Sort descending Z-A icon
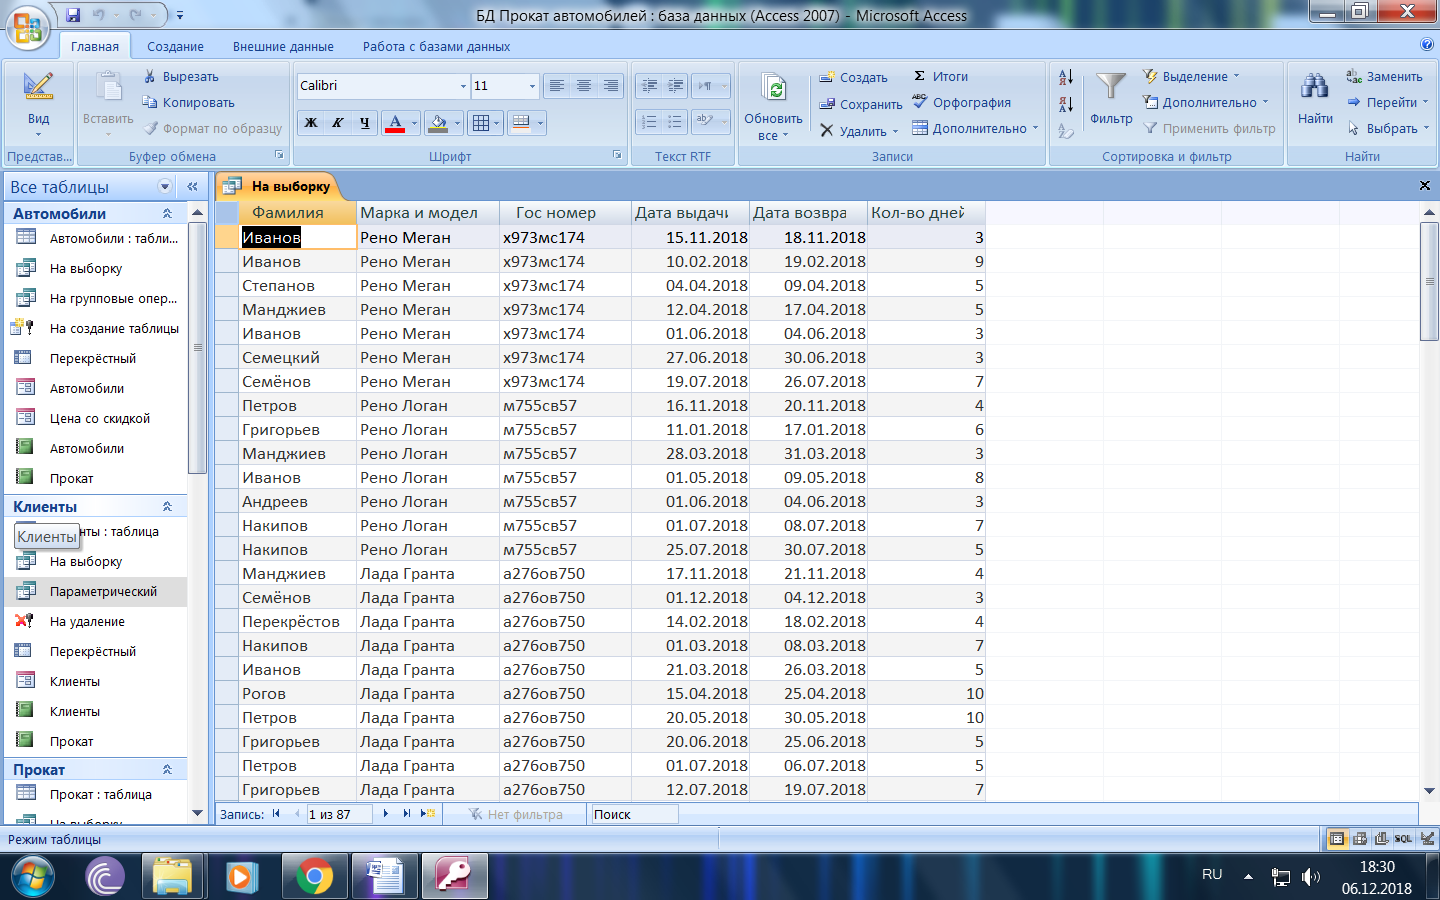Viewport: 1440px width, 900px height. [x=1066, y=104]
